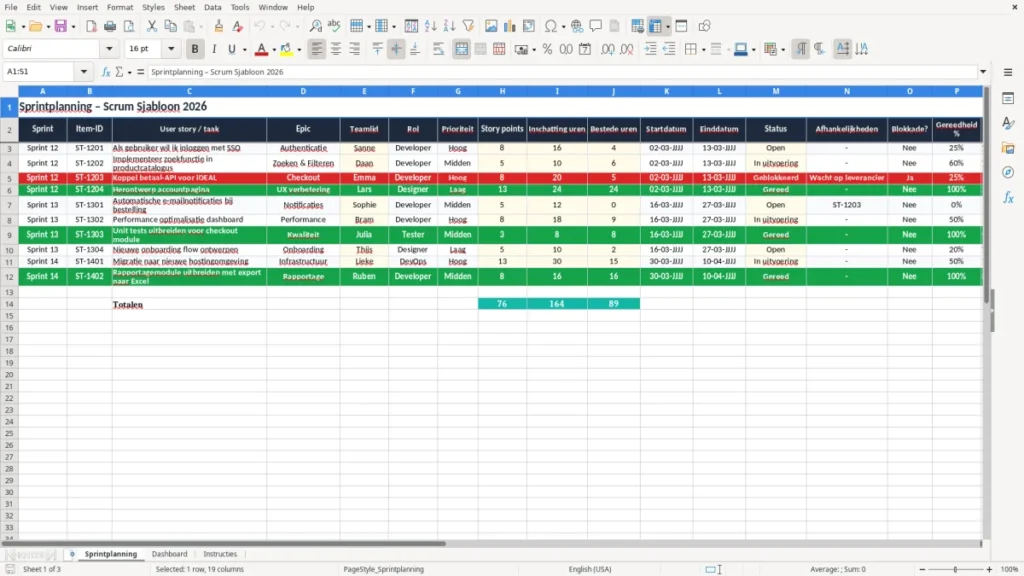Click the Open document folder icon
The width and height of the screenshot is (1024, 576).
(x=35, y=26)
